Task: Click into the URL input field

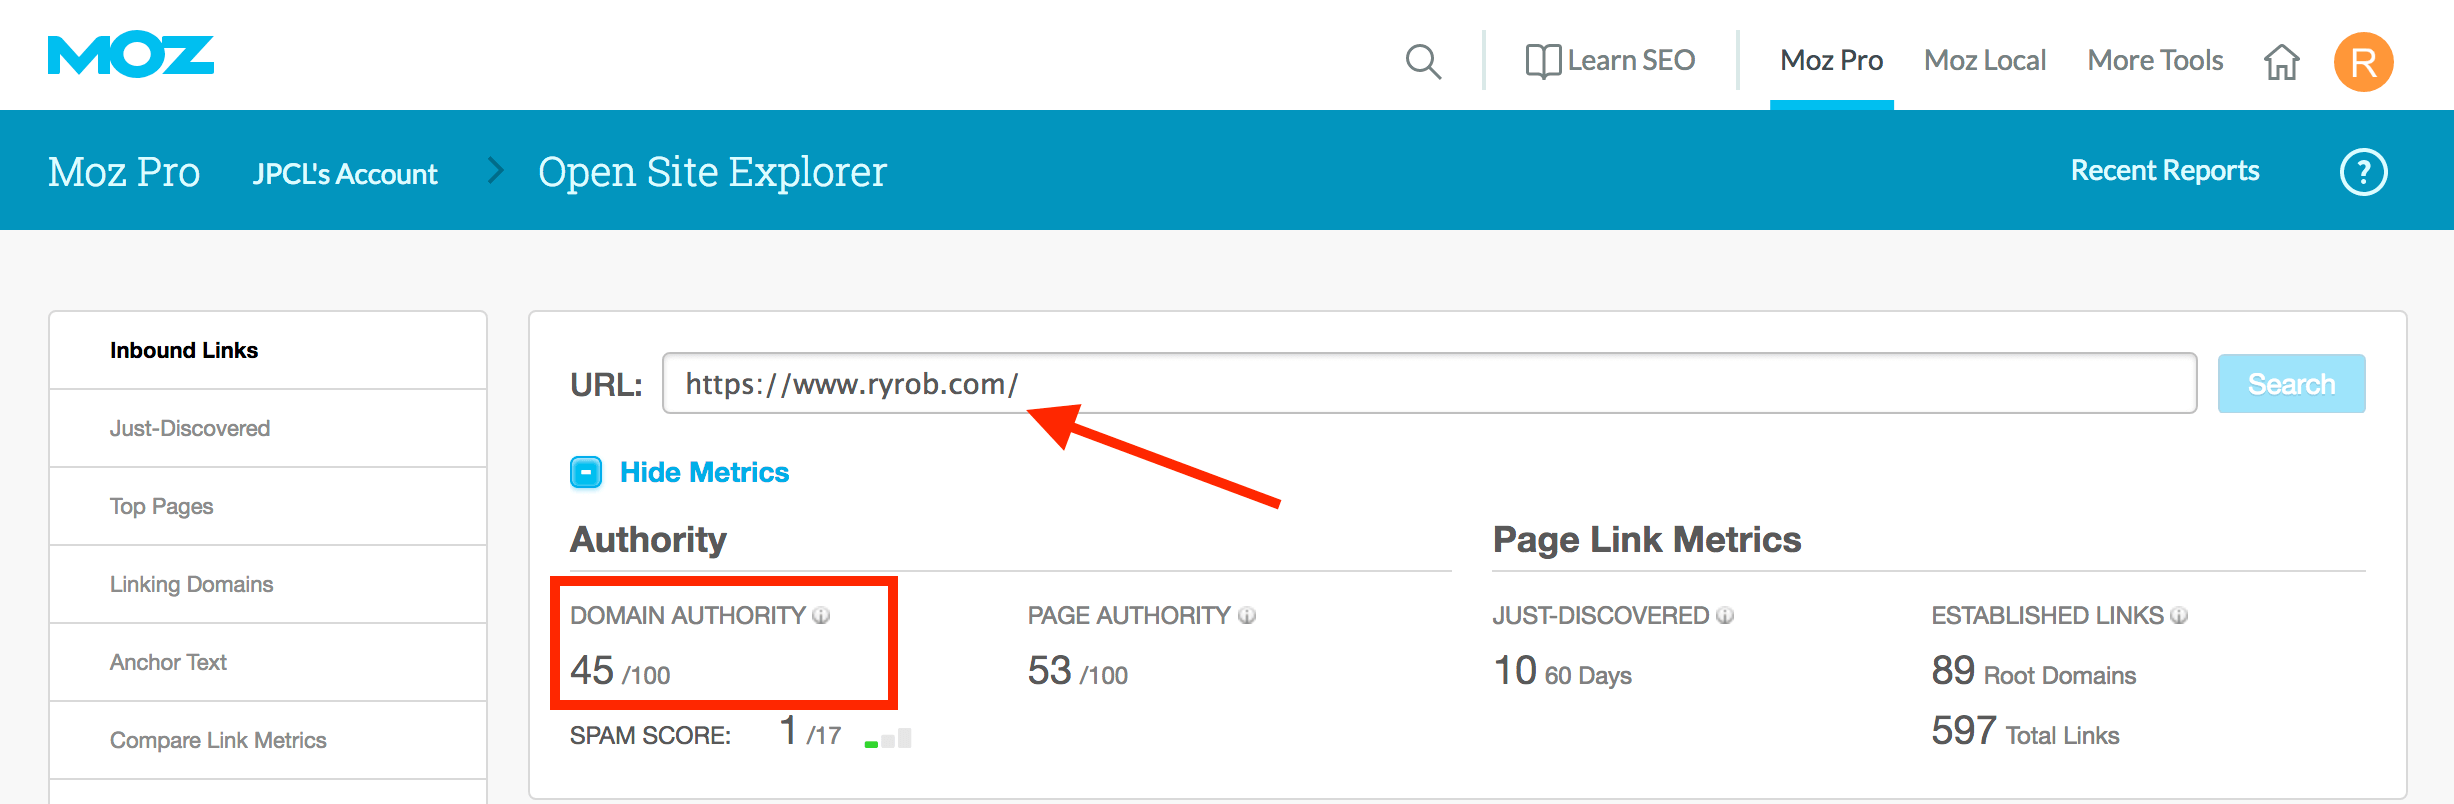Action: pyautogui.click(x=1428, y=384)
